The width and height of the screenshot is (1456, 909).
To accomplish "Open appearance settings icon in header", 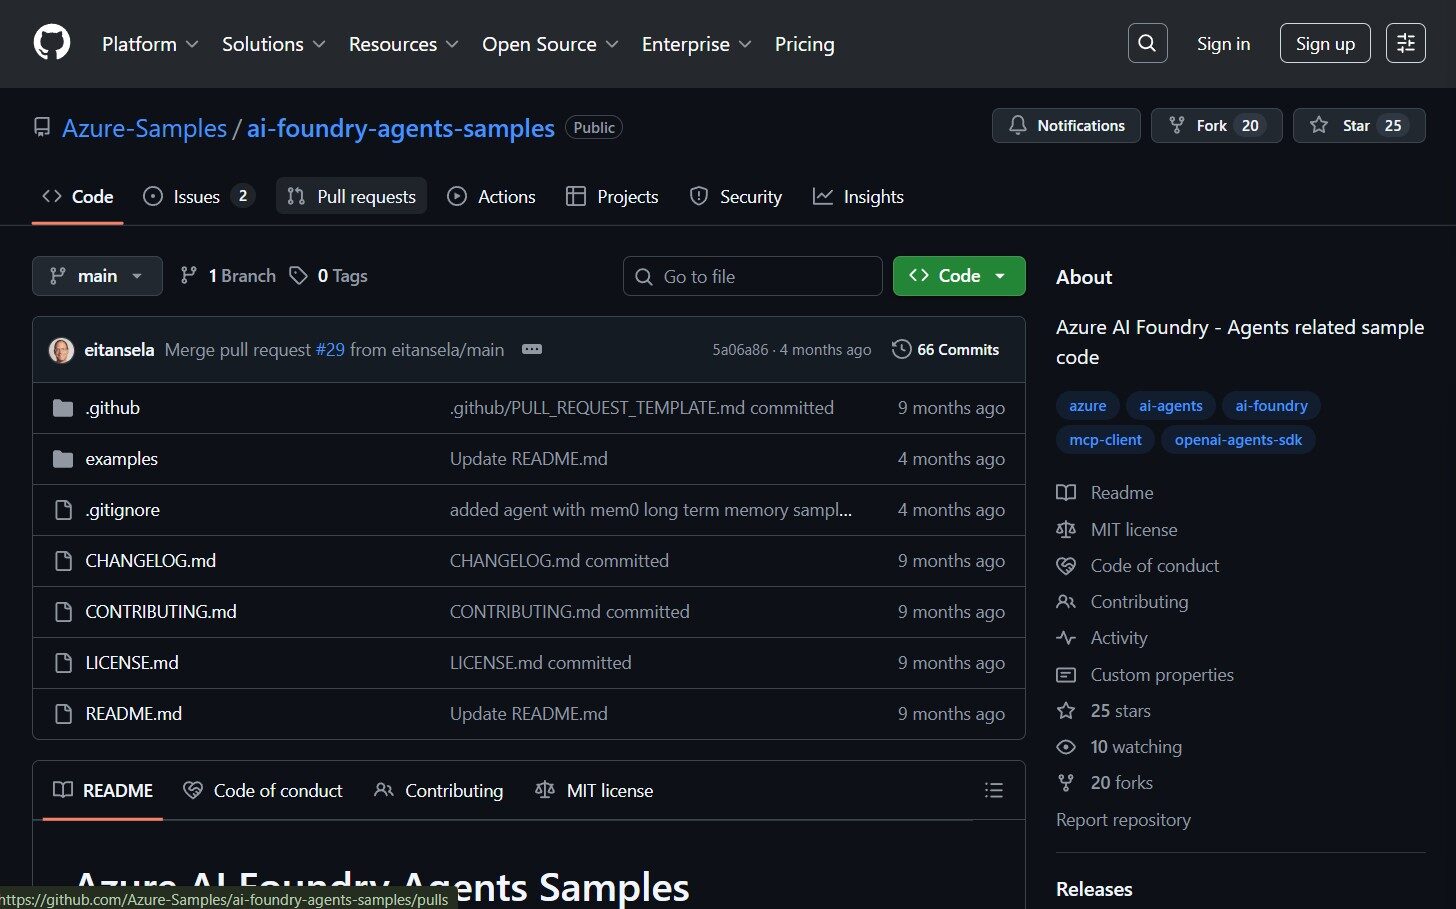I will [1405, 43].
